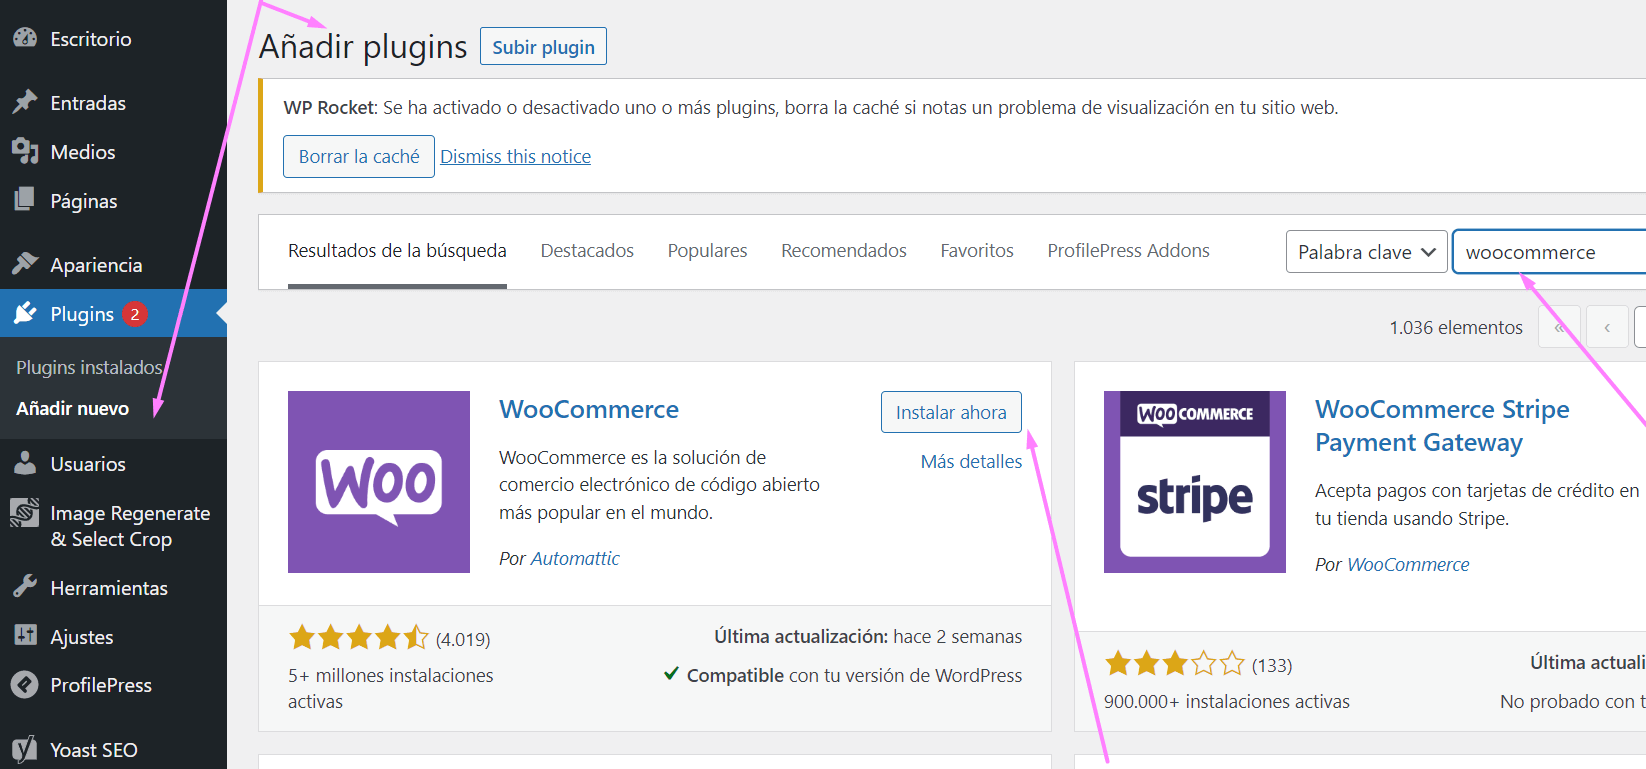Viewport: 1646px width, 769px height.
Task: Click Dismiss this notice link
Action: click(516, 157)
